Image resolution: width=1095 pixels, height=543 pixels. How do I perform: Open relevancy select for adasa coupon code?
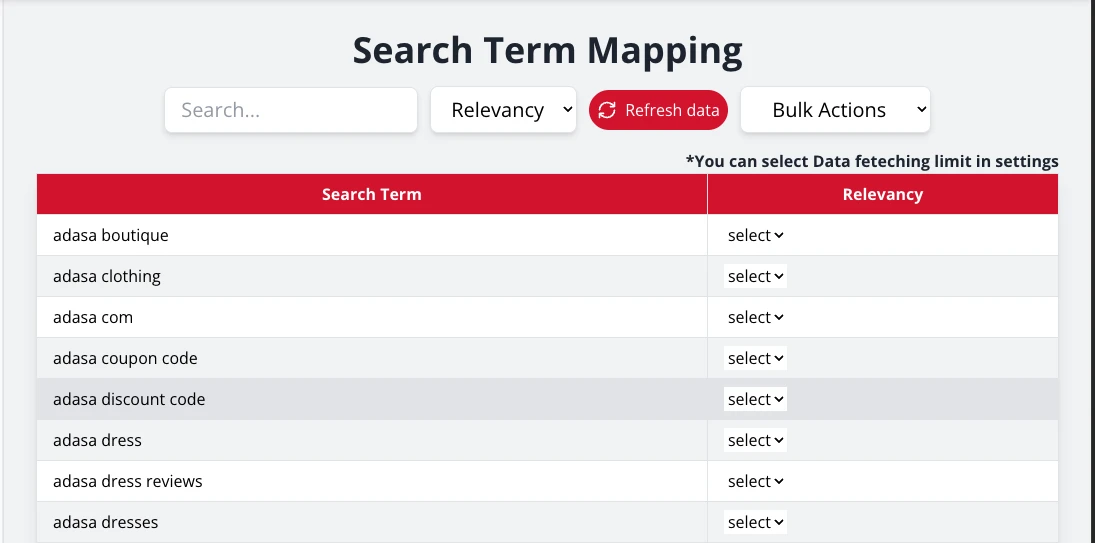click(755, 359)
